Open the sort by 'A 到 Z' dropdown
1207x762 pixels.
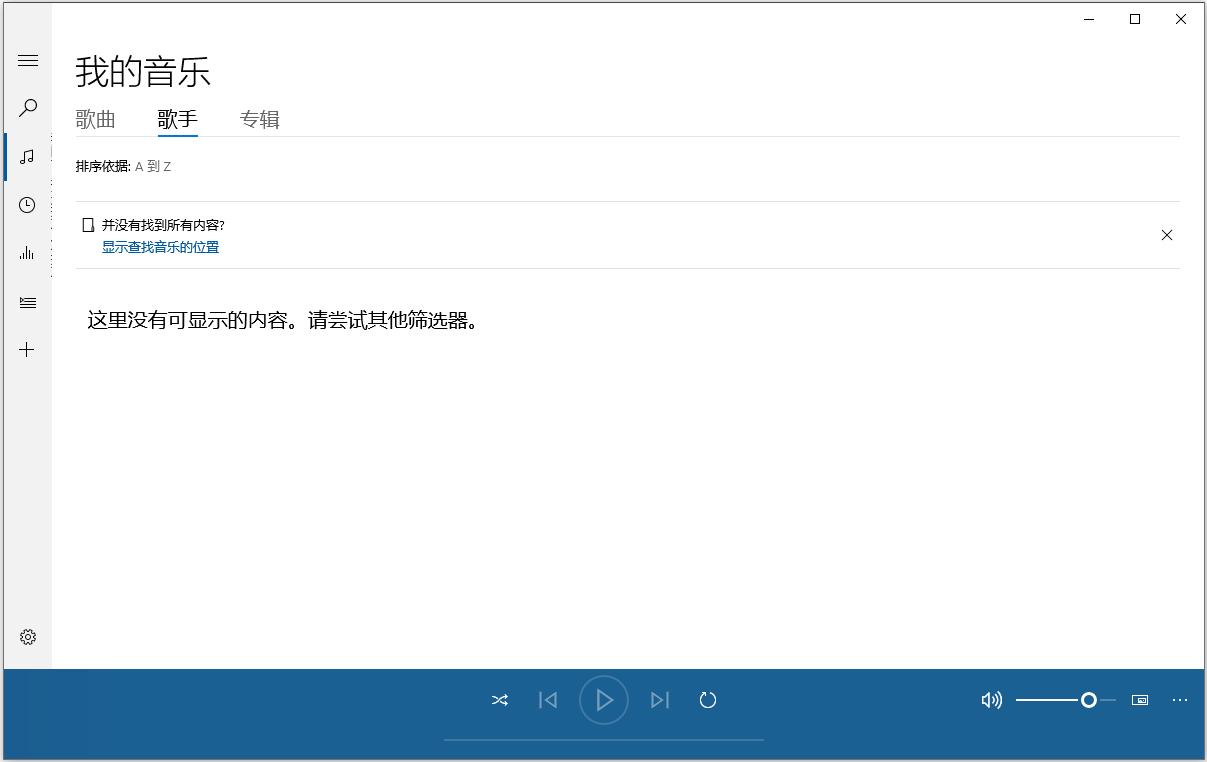pyautogui.click(x=153, y=167)
